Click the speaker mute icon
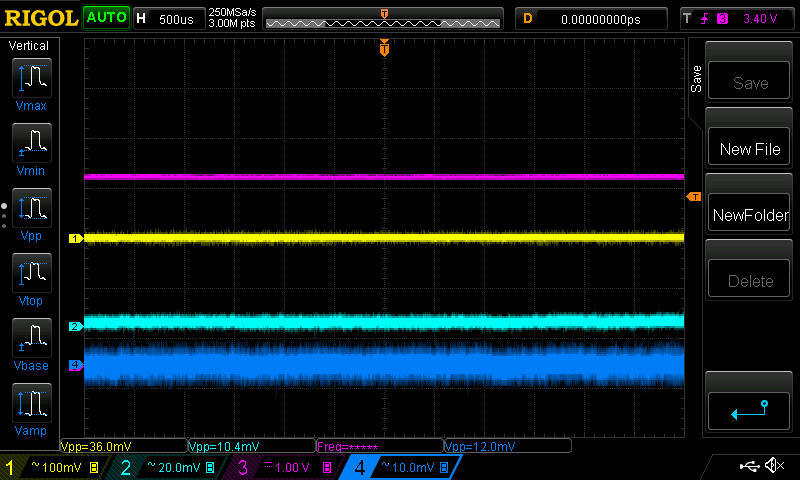The width and height of the screenshot is (800, 480). coord(773,466)
